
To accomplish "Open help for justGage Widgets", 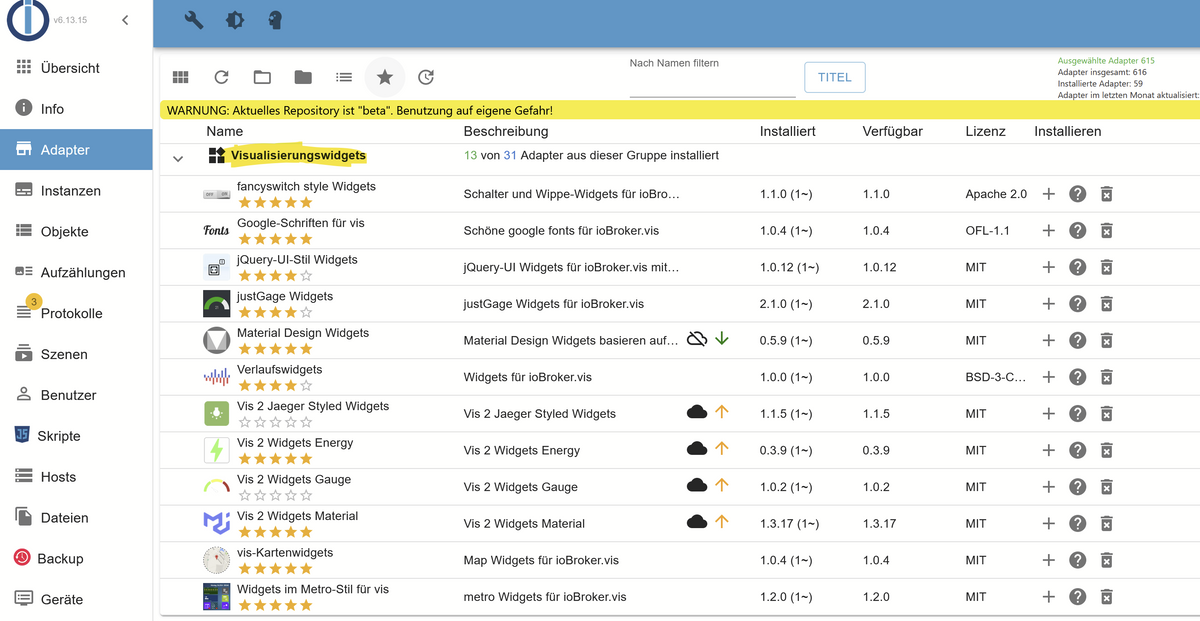I will [1077, 304].
